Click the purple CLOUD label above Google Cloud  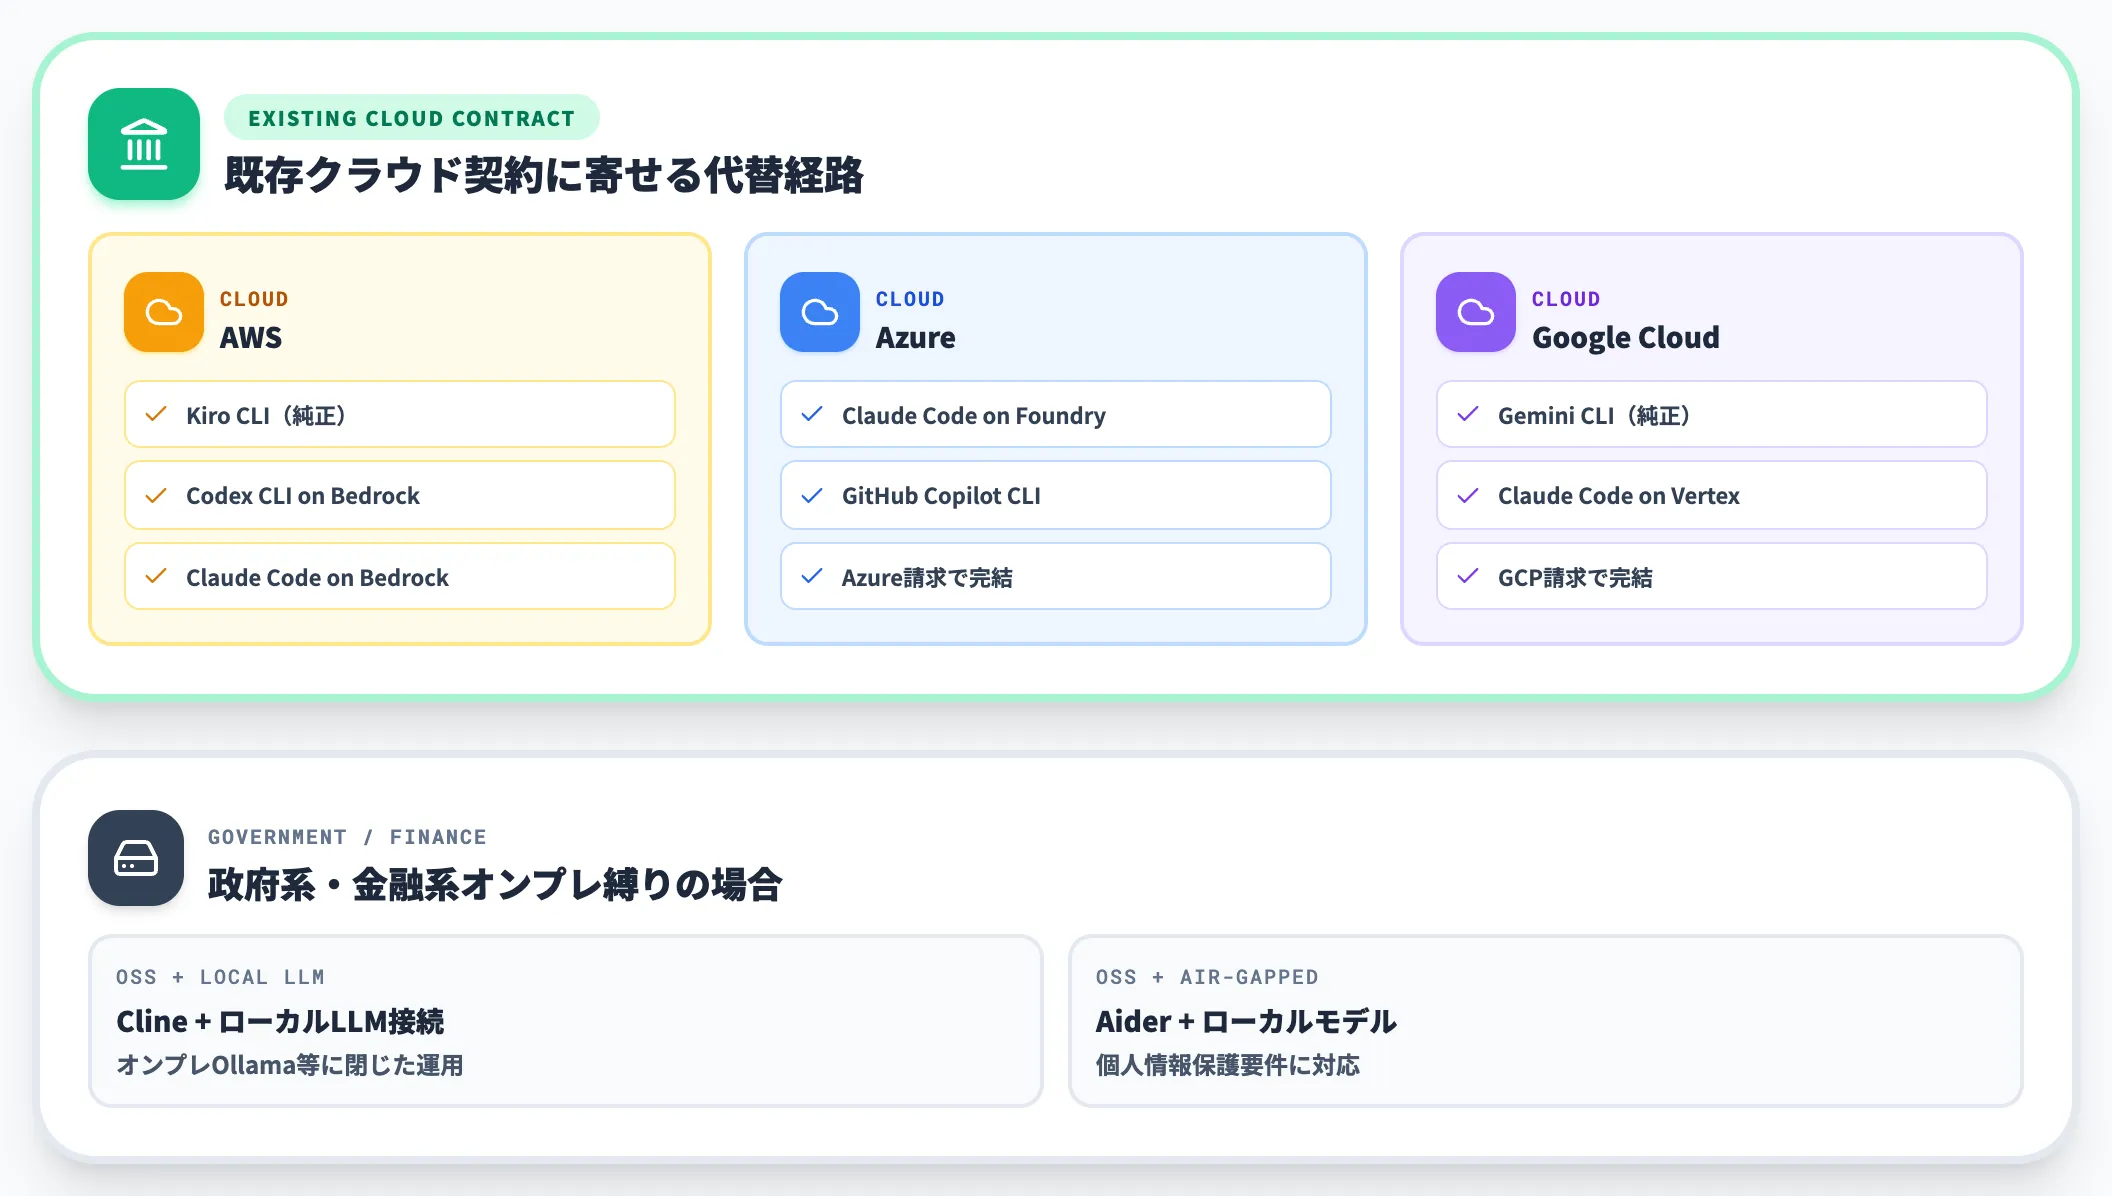coord(1566,299)
